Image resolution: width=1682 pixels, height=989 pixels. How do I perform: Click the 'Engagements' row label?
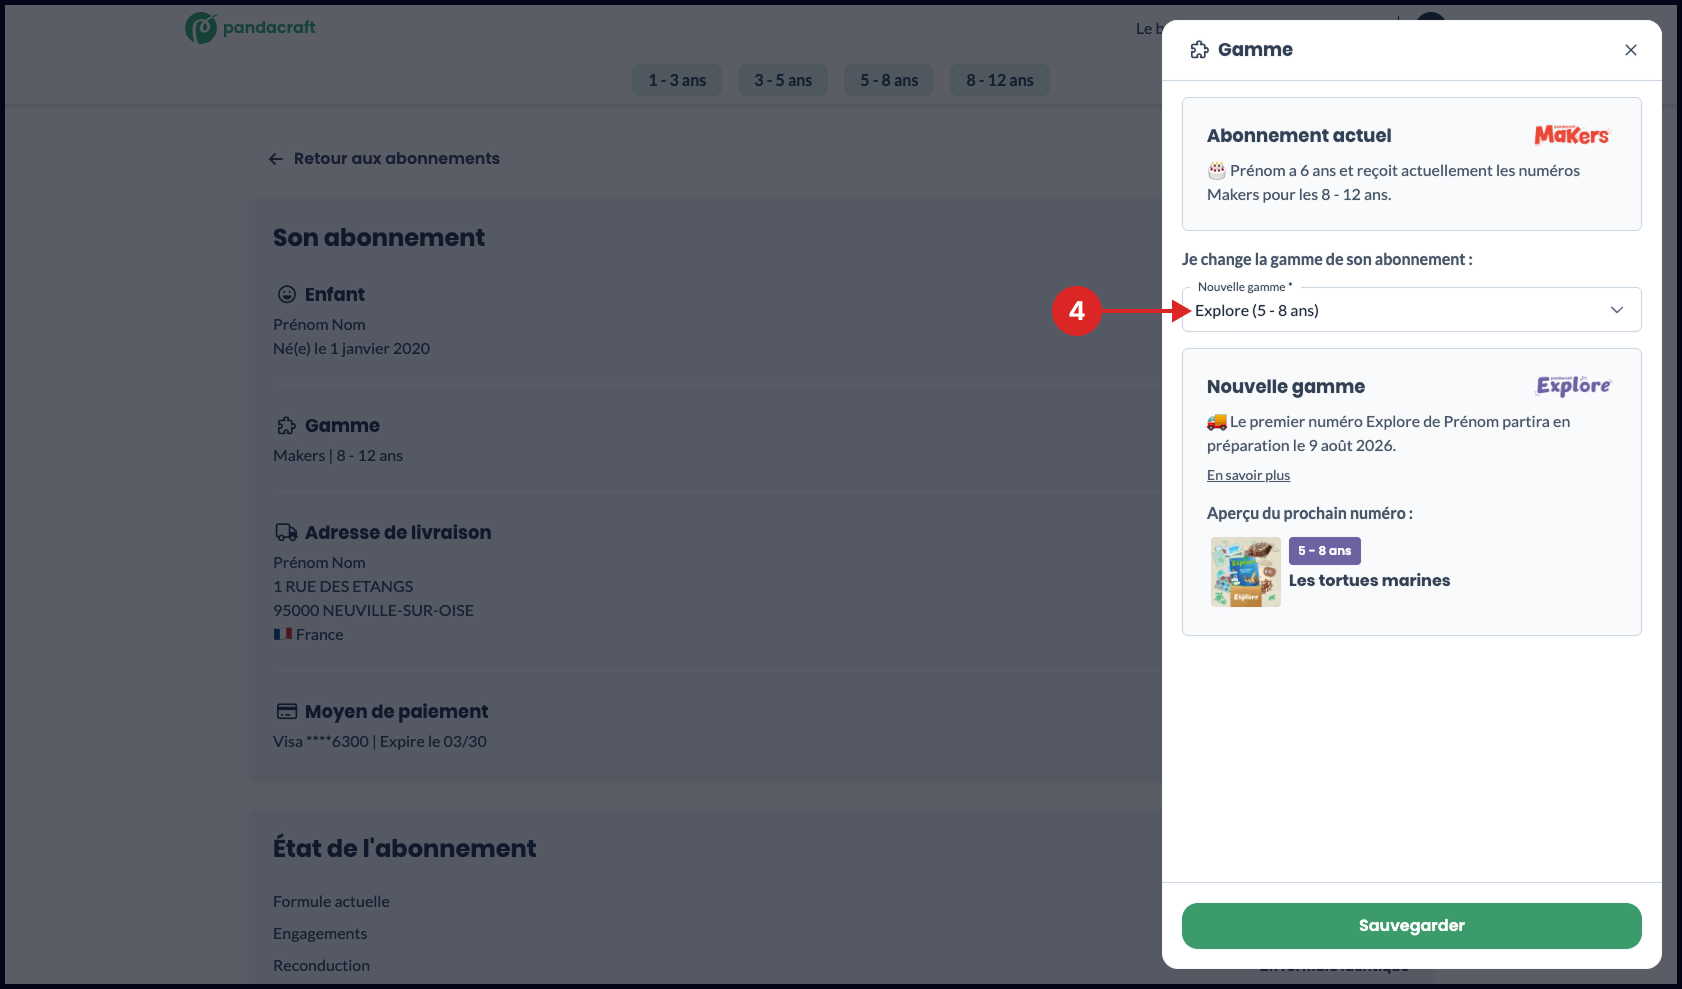pyautogui.click(x=320, y=933)
